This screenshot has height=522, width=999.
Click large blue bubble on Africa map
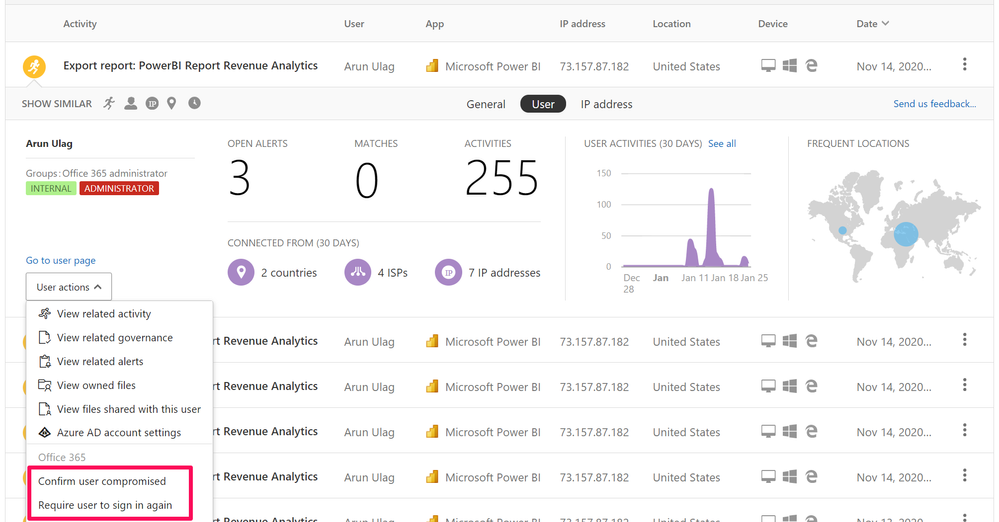(x=906, y=234)
